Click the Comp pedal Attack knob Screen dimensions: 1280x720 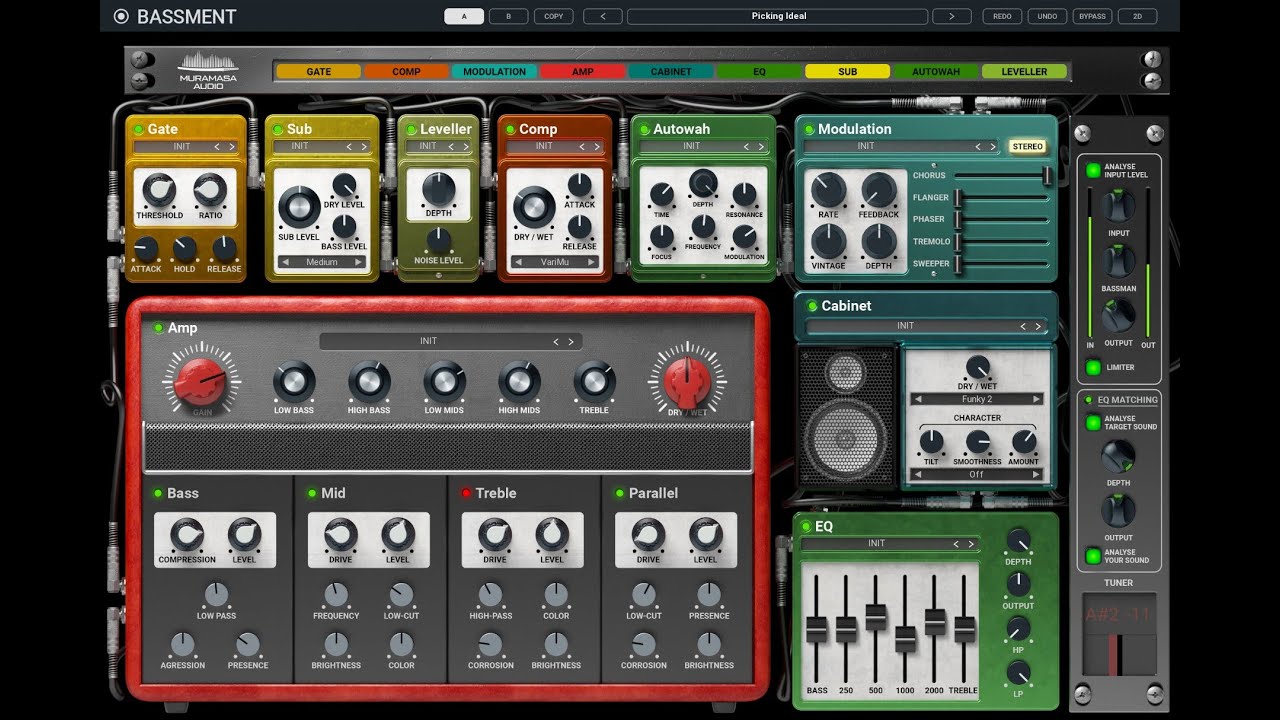[x=580, y=185]
